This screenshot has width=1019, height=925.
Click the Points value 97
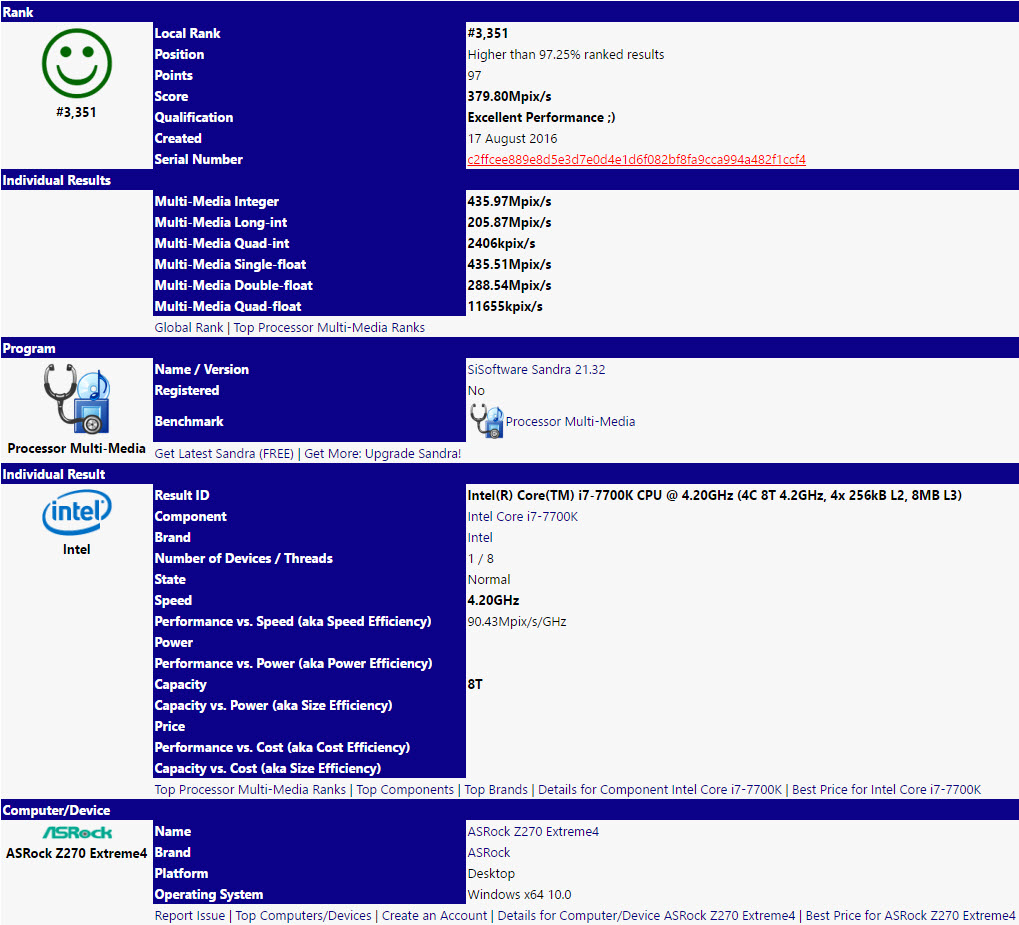474,75
